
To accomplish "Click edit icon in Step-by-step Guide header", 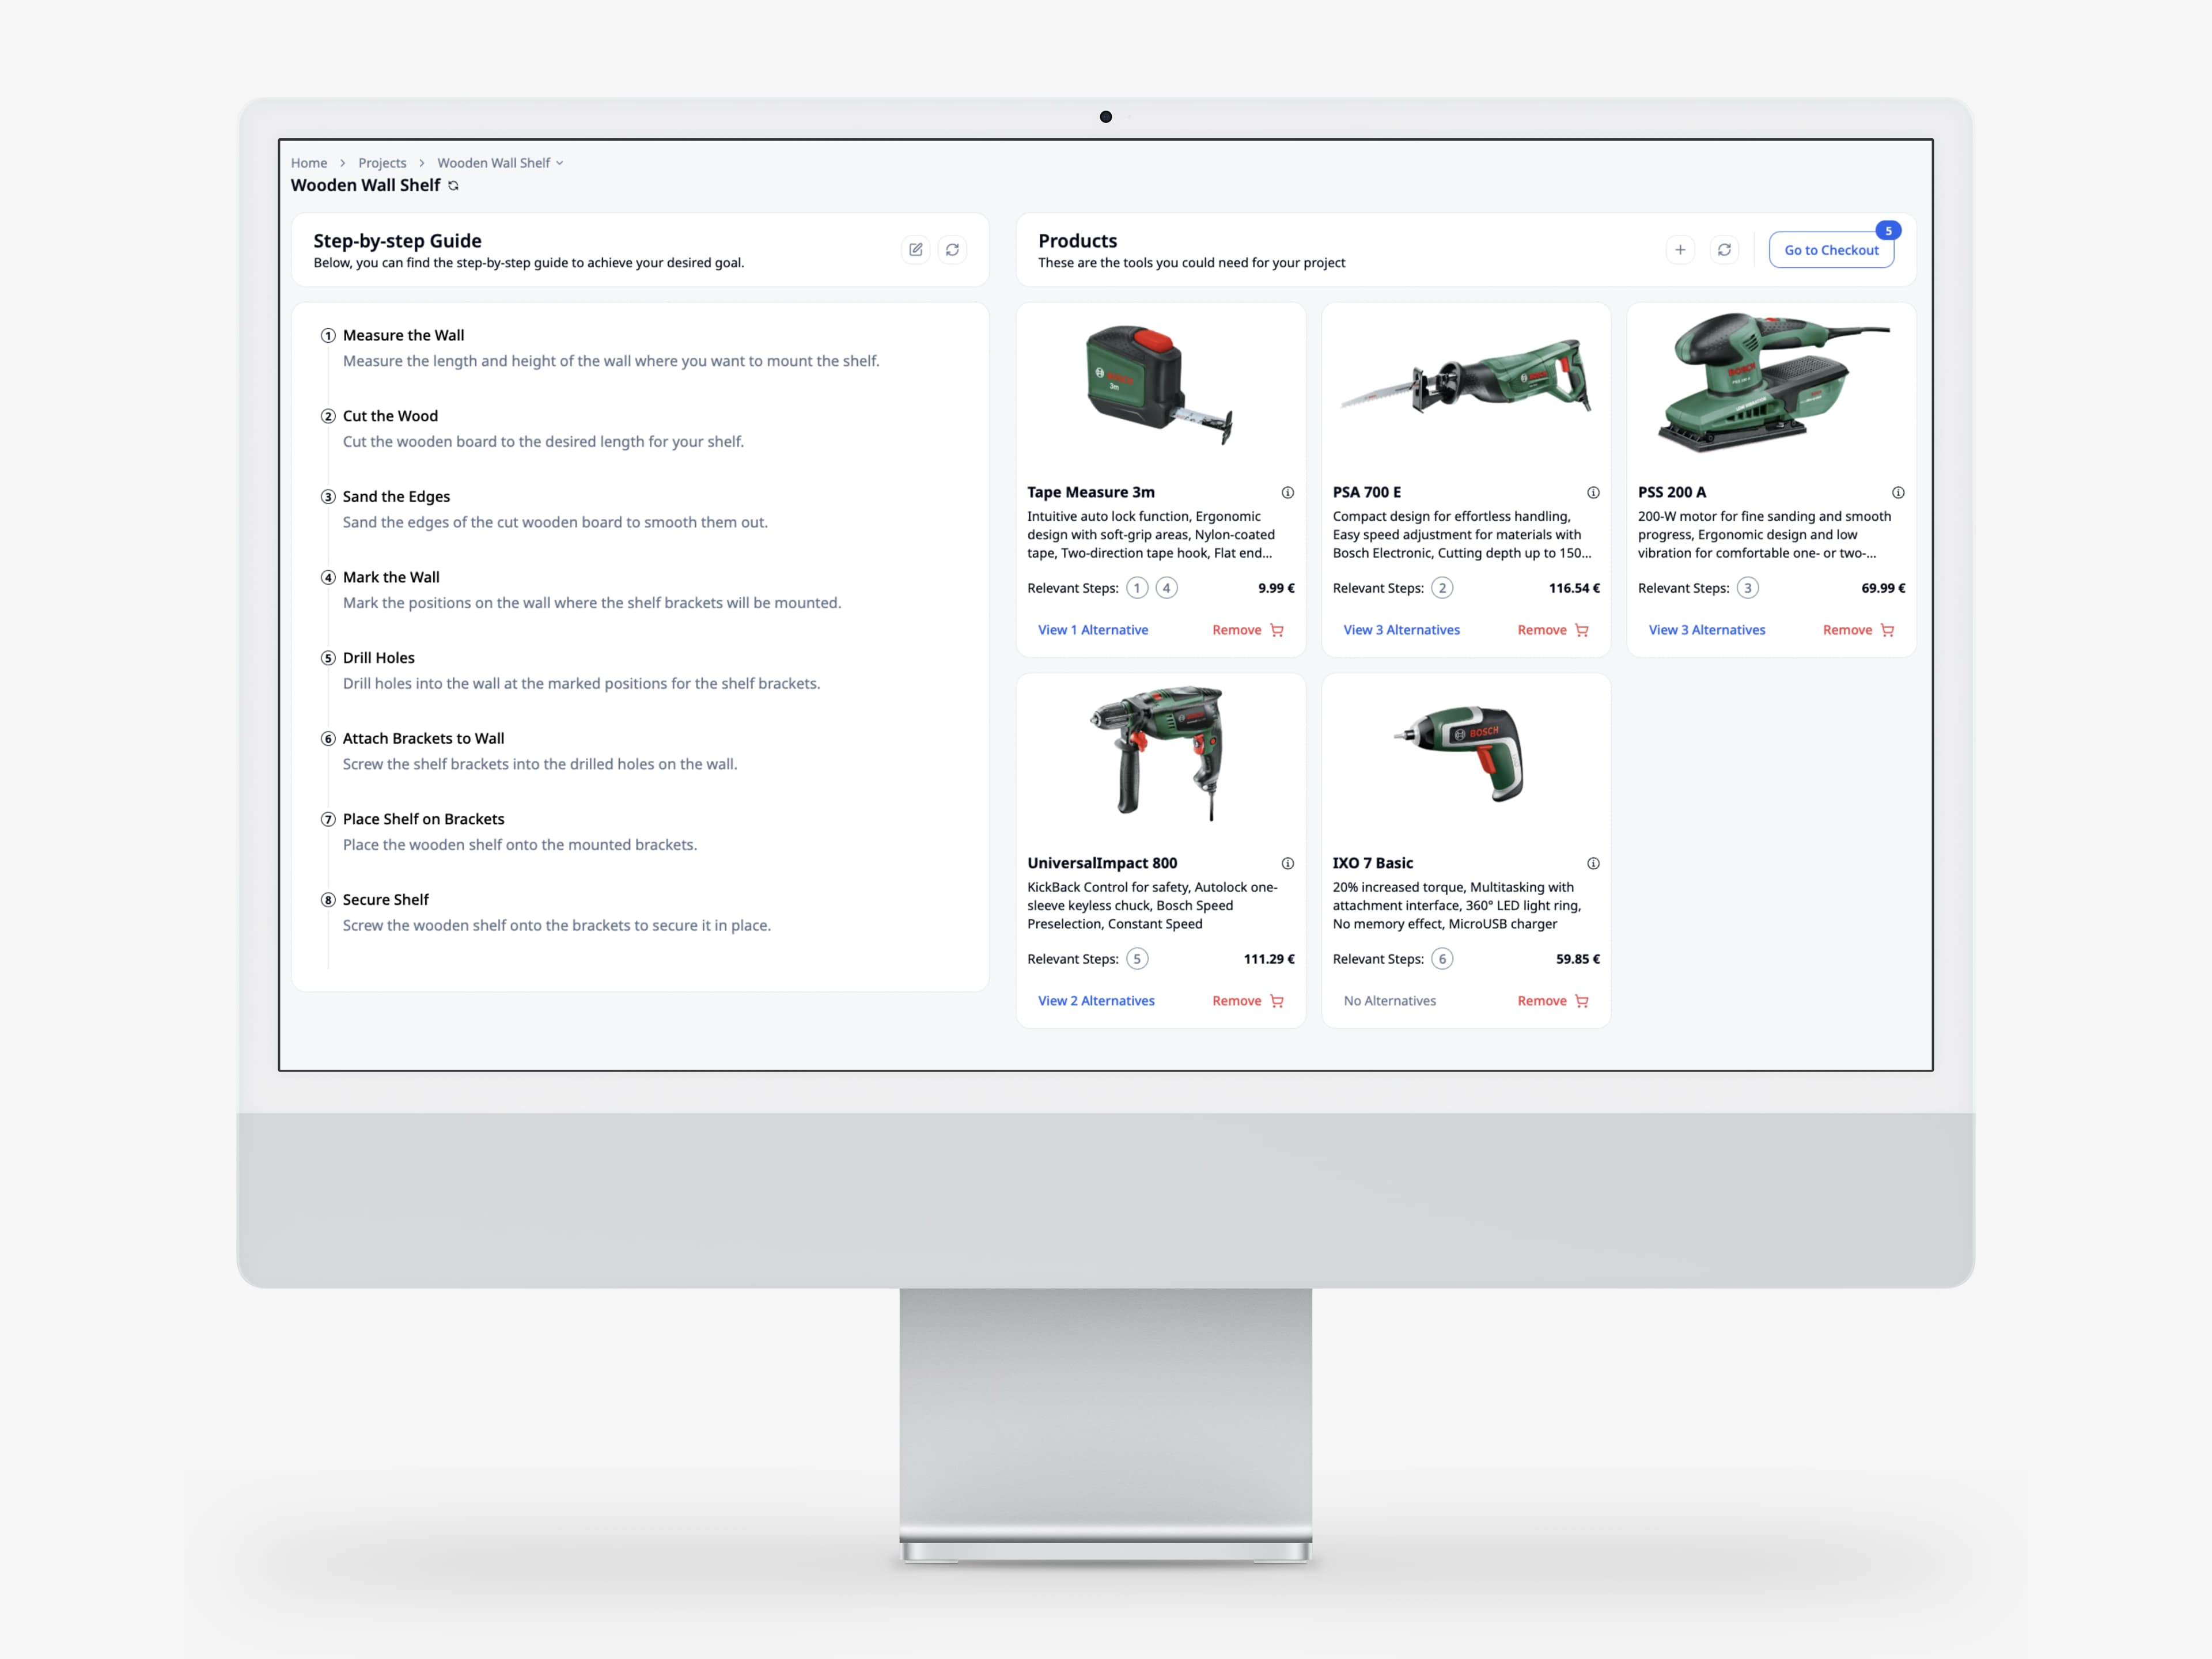I will (x=915, y=250).
